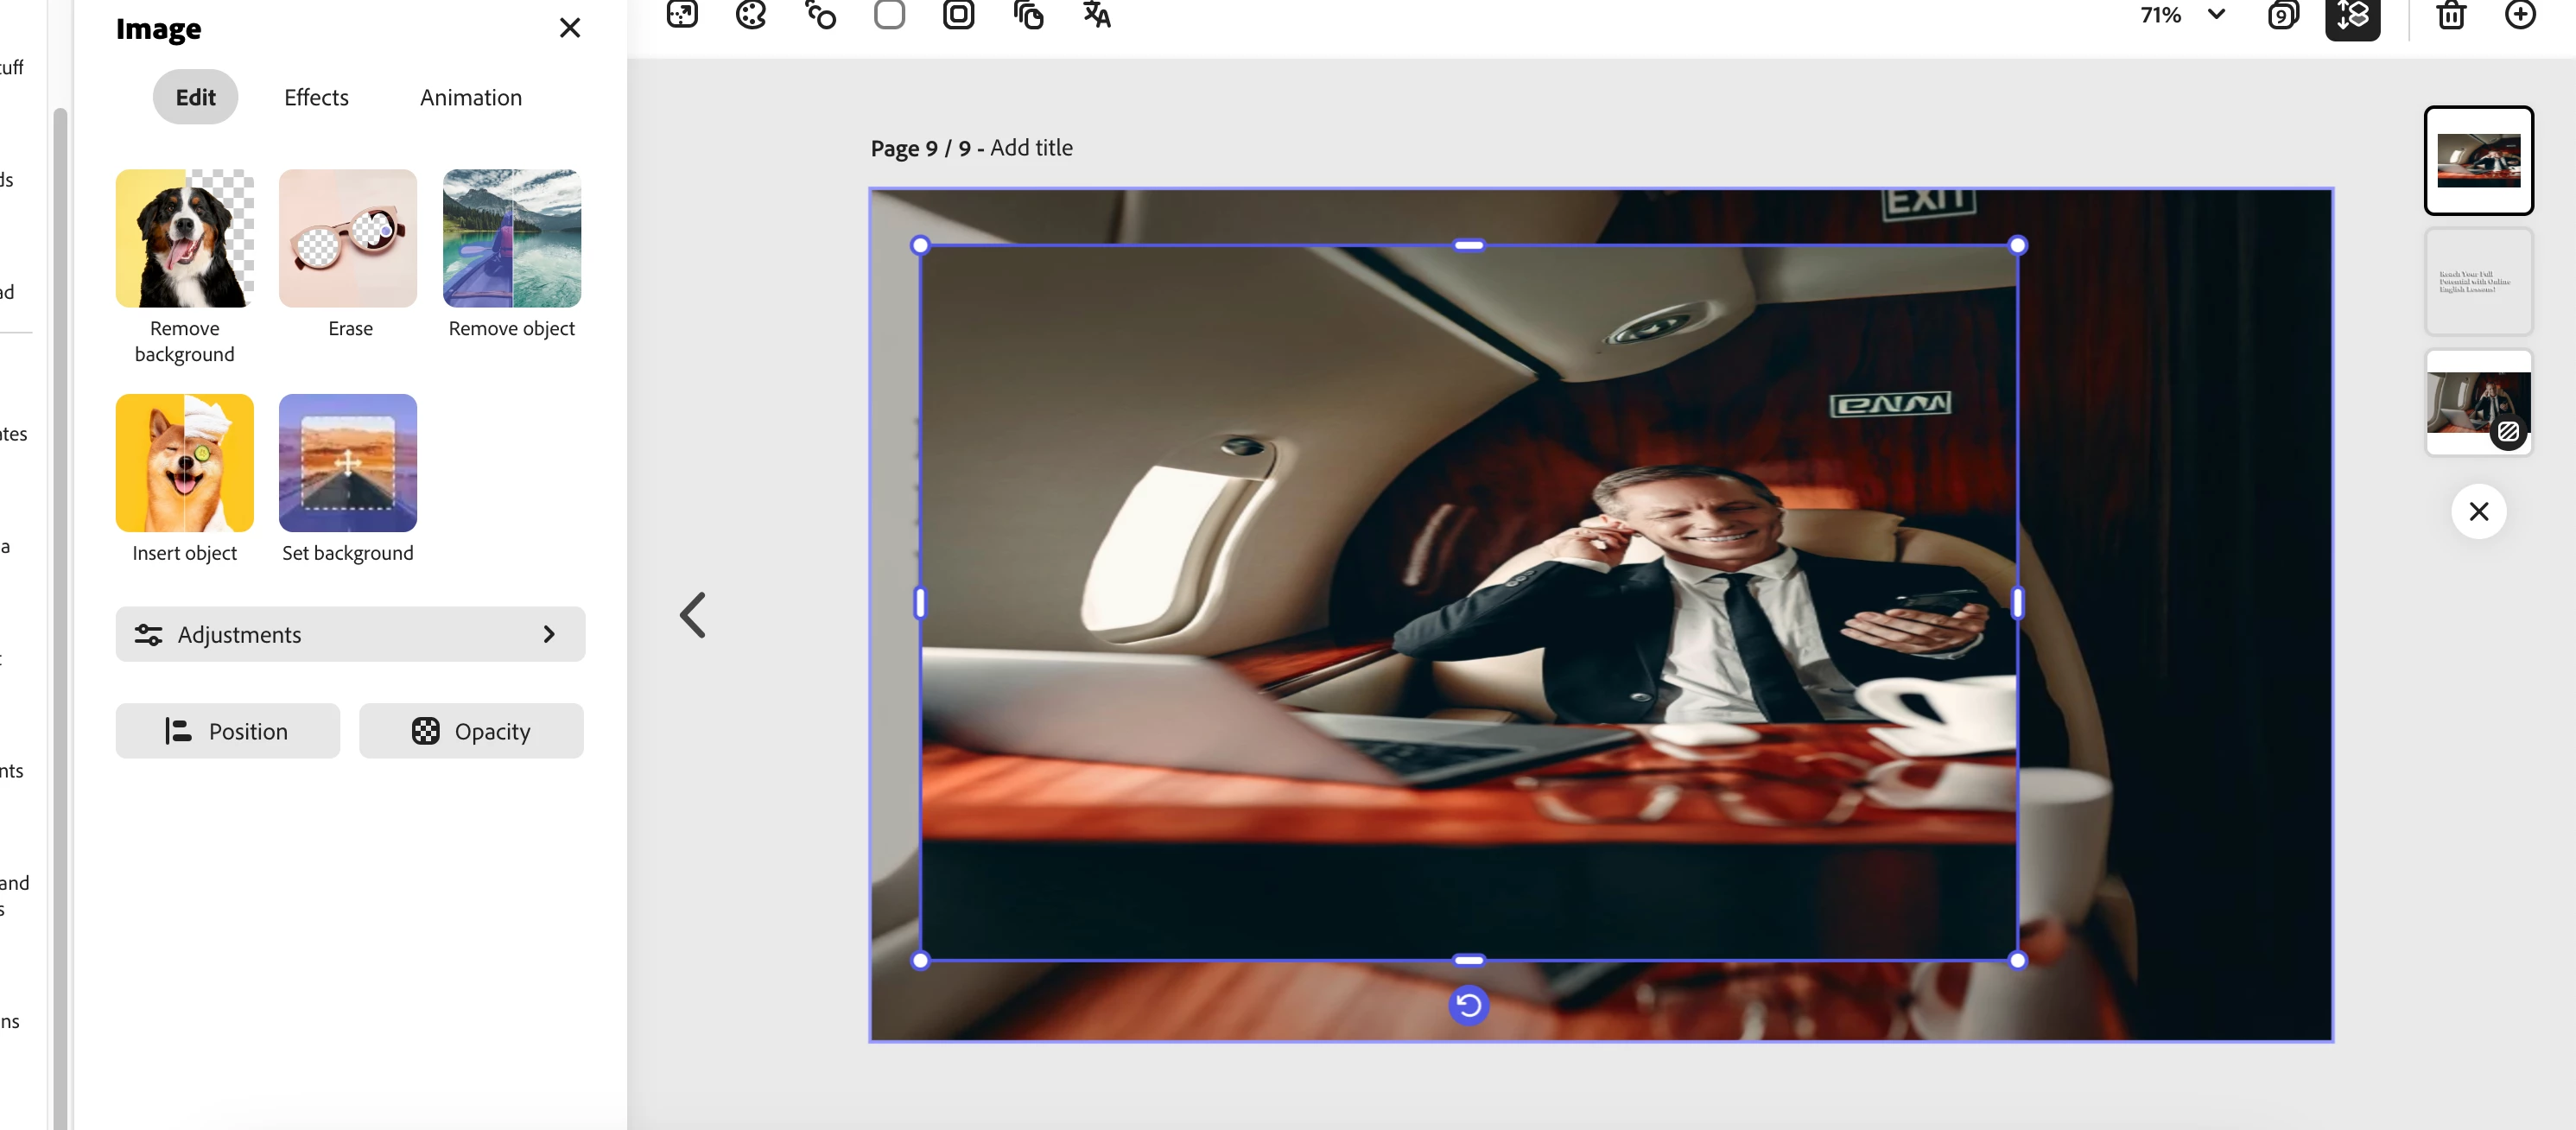Image resolution: width=2576 pixels, height=1130 pixels.
Task: Open the pages count icon showing 9
Action: tap(2283, 15)
